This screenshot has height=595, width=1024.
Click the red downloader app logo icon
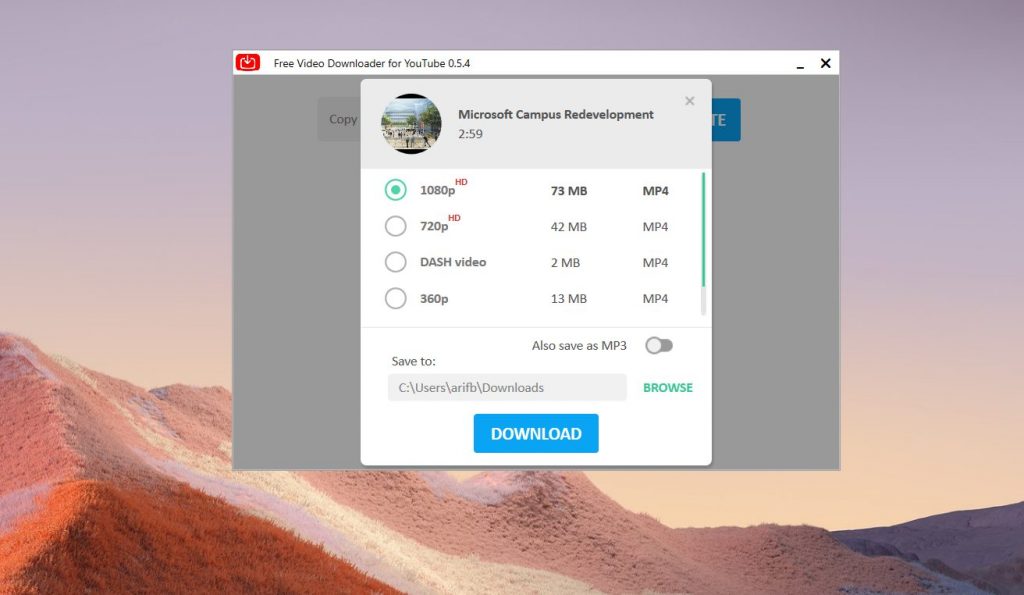click(248, 63)
